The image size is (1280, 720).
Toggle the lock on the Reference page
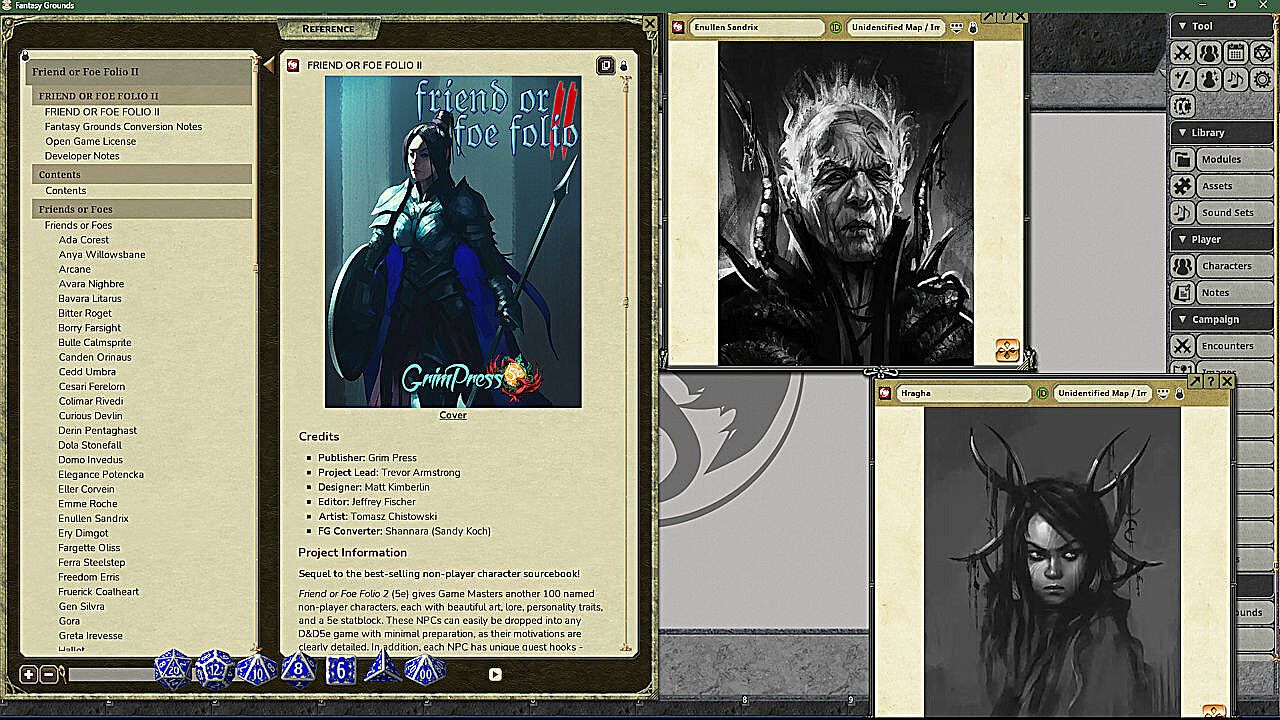click(624, 66)
